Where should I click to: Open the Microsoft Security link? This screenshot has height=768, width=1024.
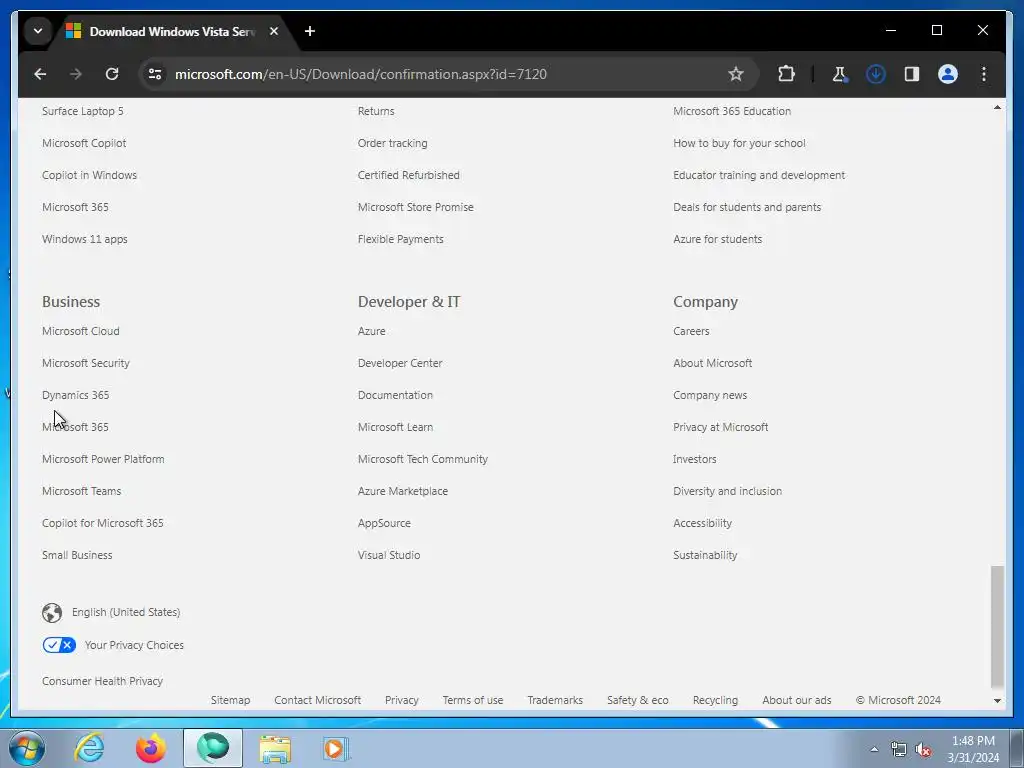[86, 363]
